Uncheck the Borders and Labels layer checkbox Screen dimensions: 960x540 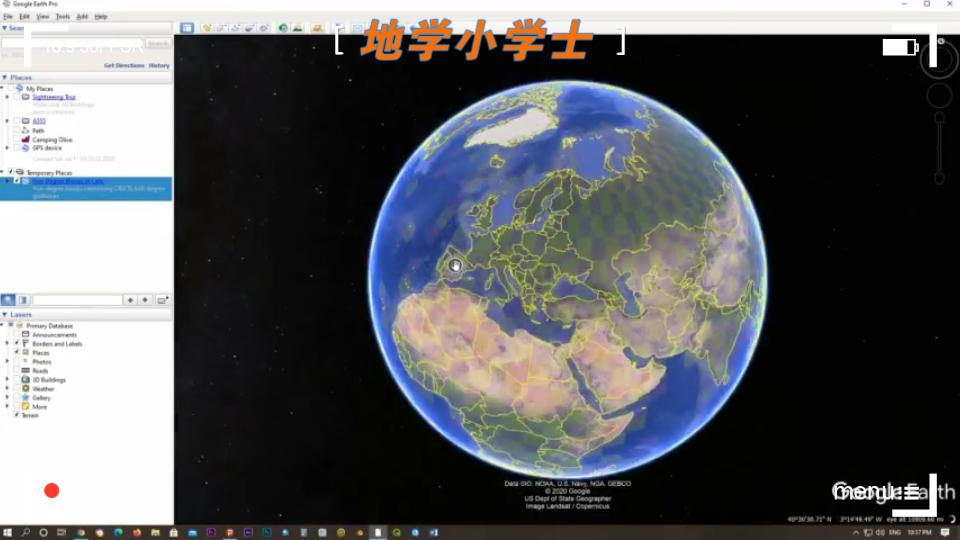click(17, 343)
